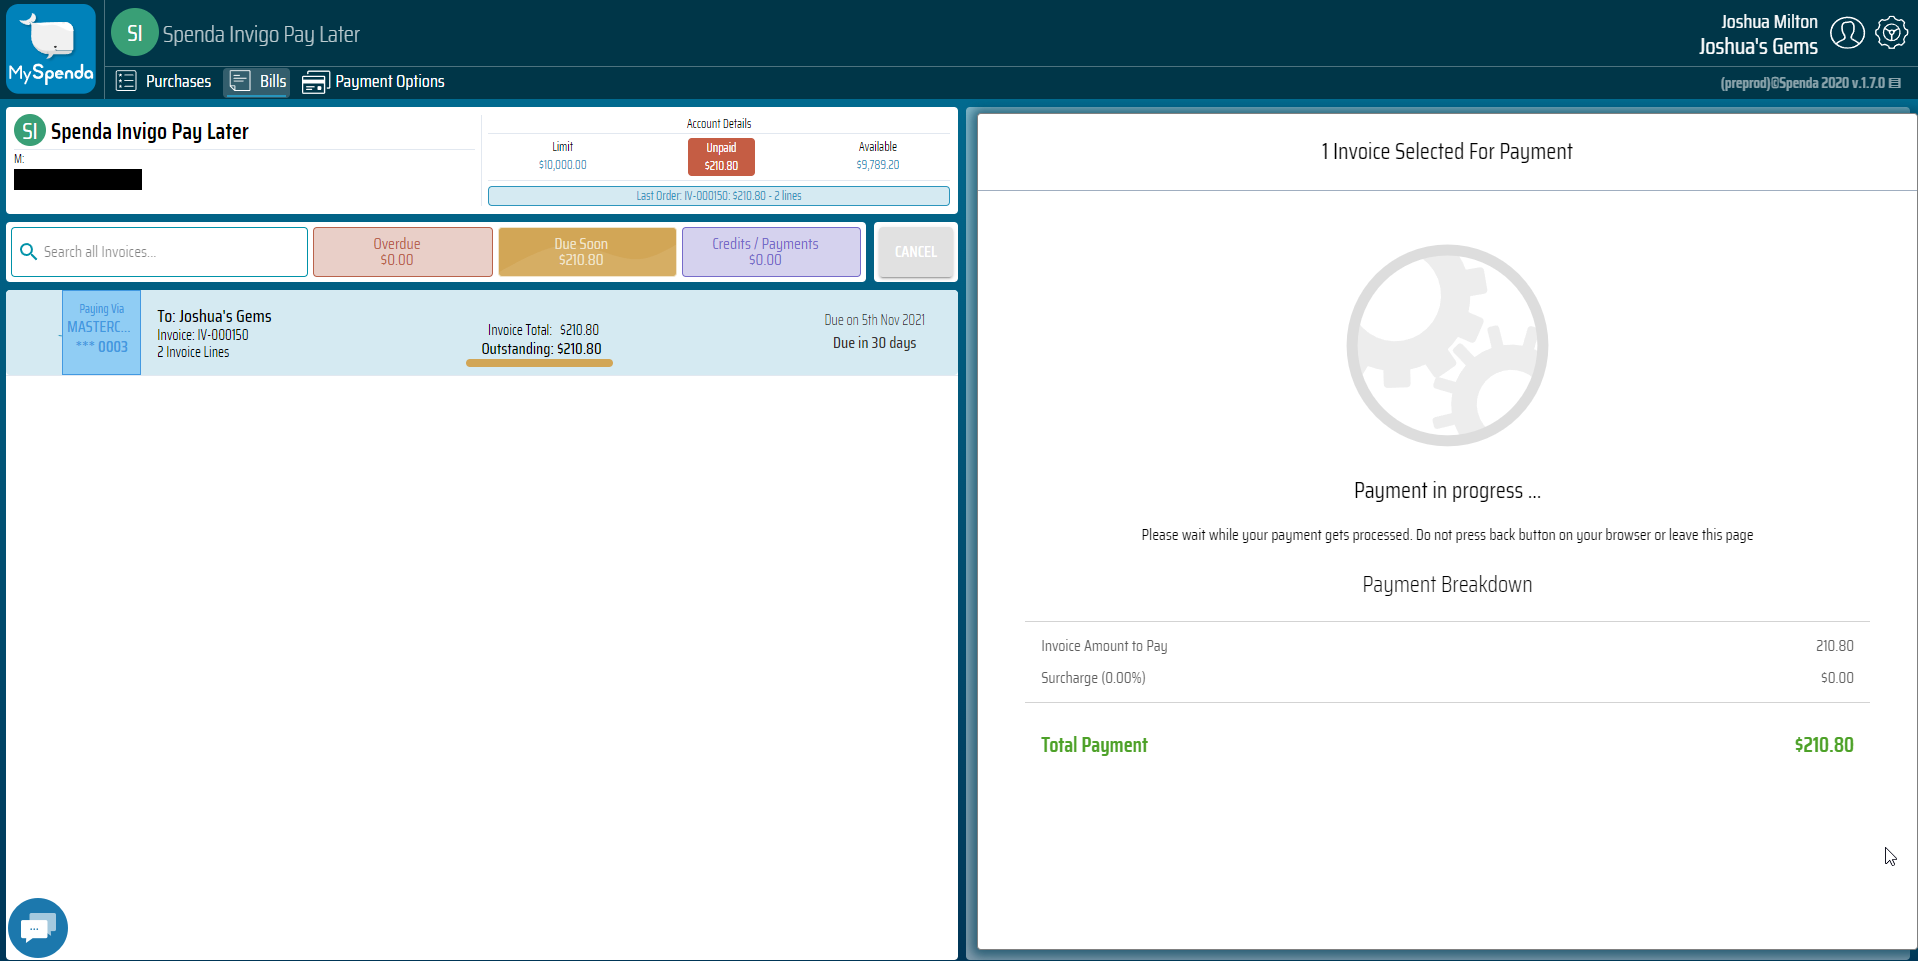Select invoice IV-000150 row
The height and width of the screenshot is (961, 1918).
point(482,333)
